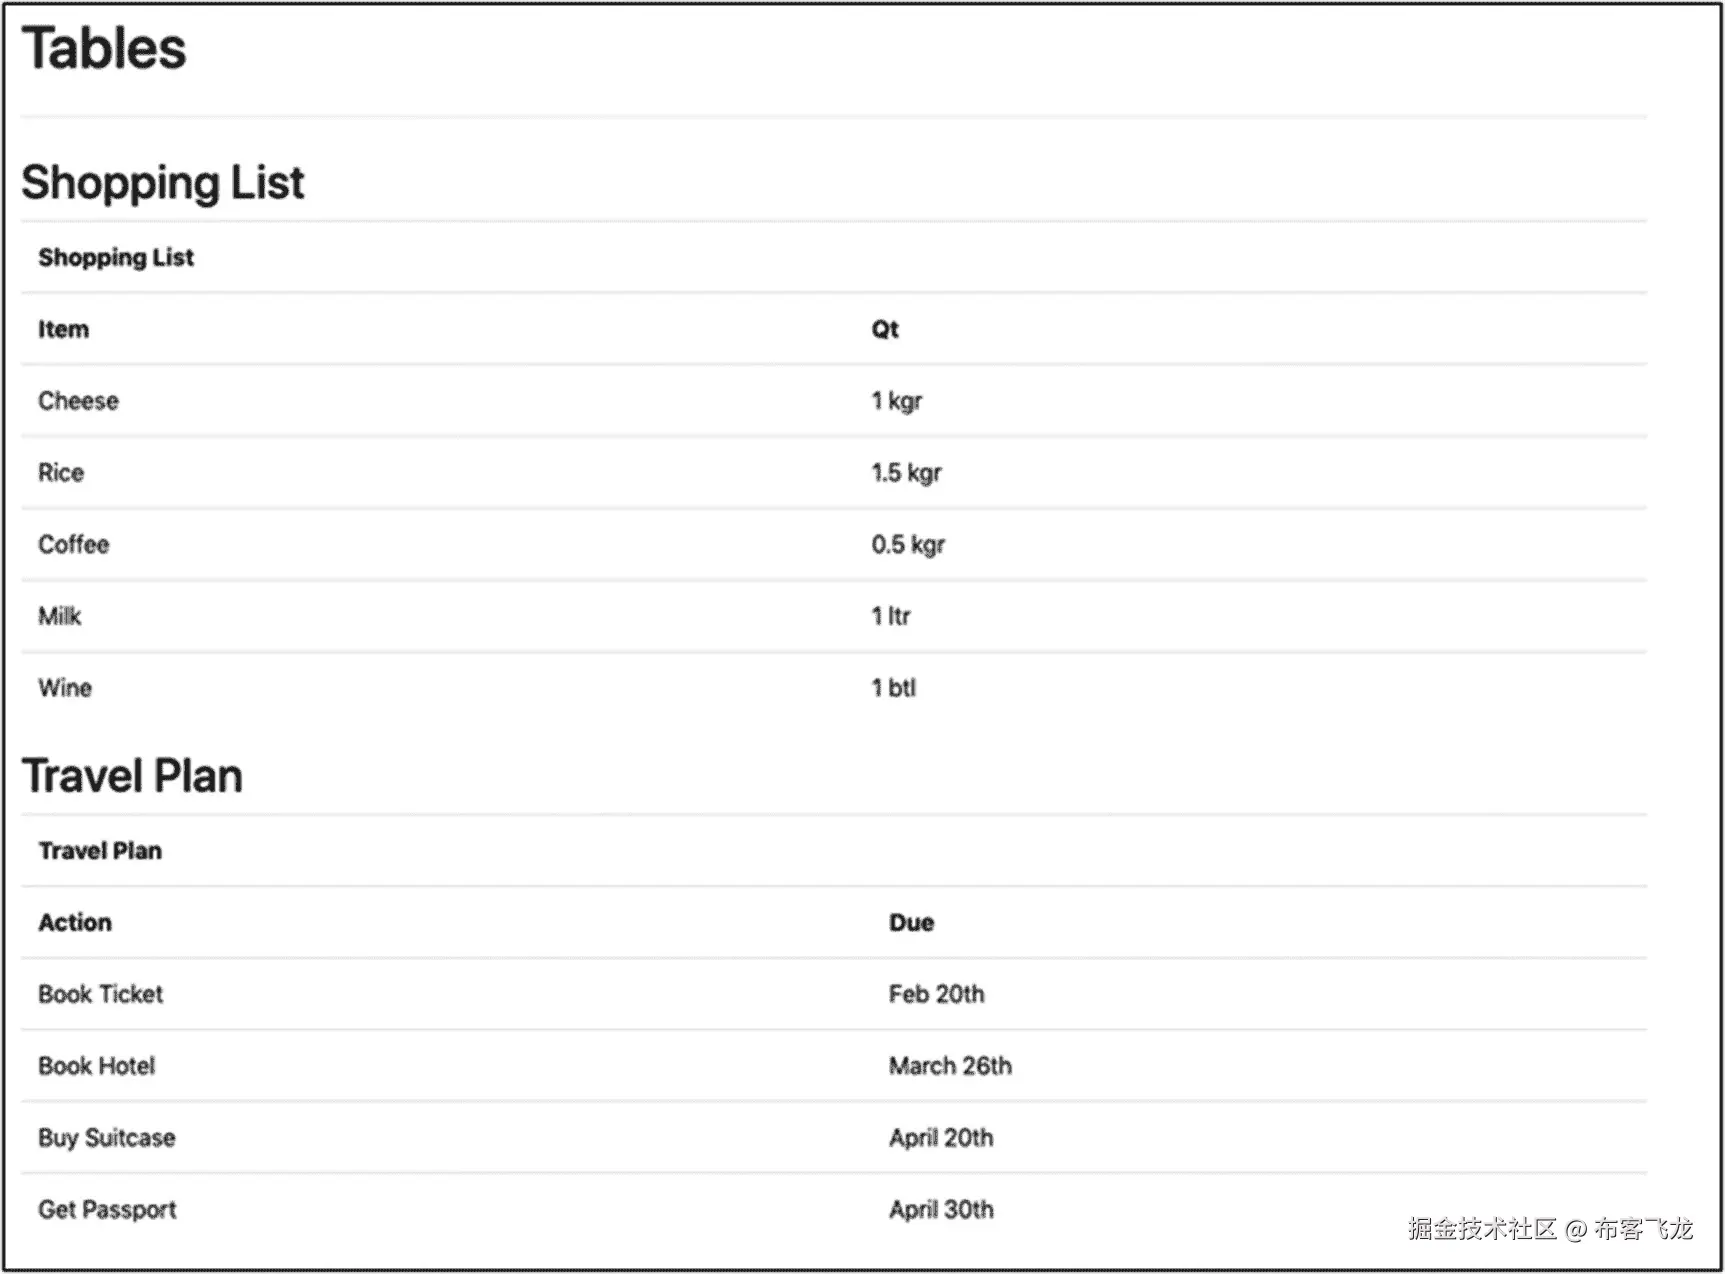Select the Travel Plan table caption

[x=100, y=851]
